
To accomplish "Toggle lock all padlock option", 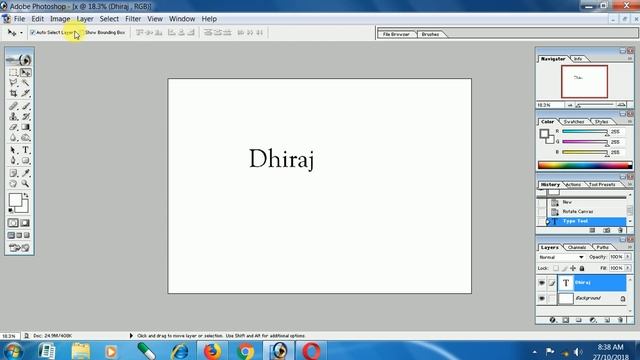I will (x=582, y=268).
